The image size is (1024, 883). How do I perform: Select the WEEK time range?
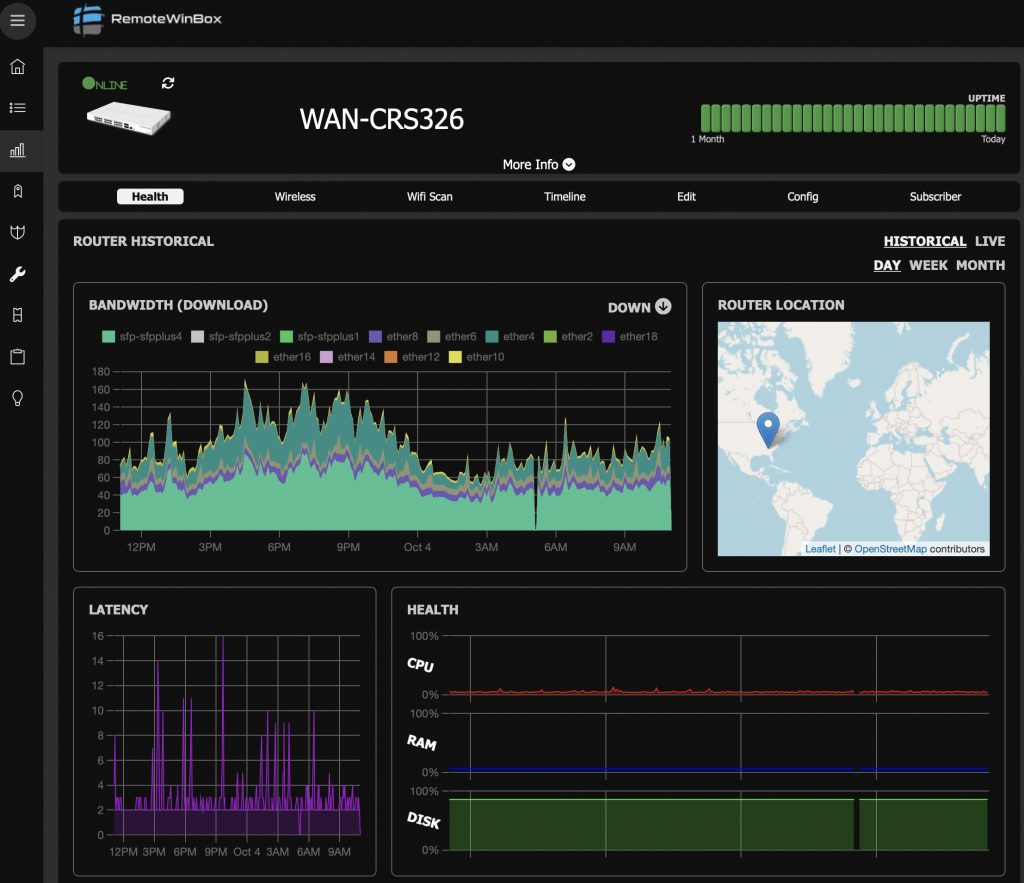coord(928,265)
